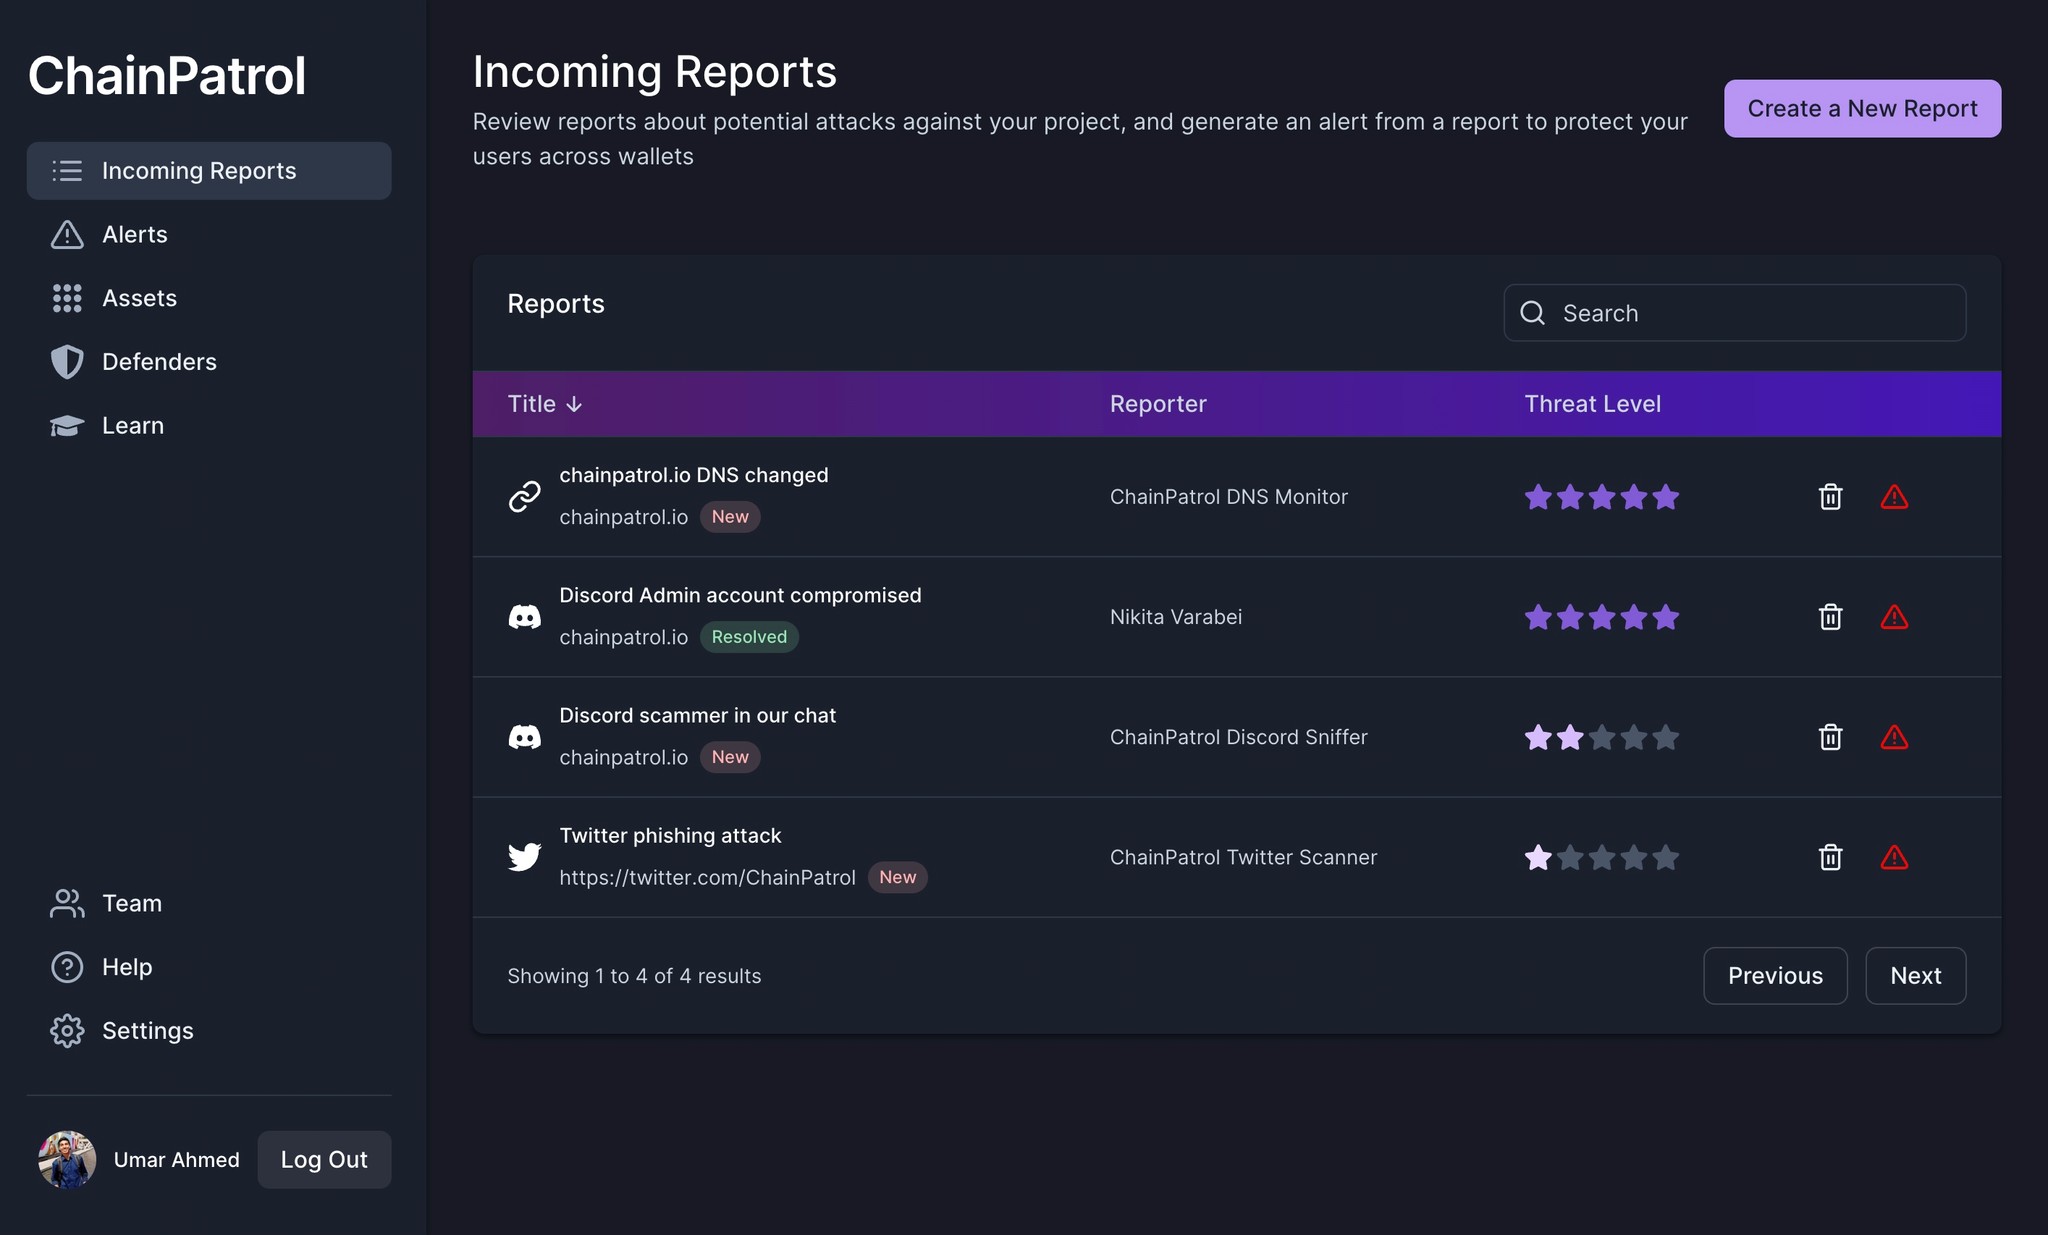Sort by Threat Level column header
The height and width of the screenshot is (1235, 2048).
coord(1592,404)
